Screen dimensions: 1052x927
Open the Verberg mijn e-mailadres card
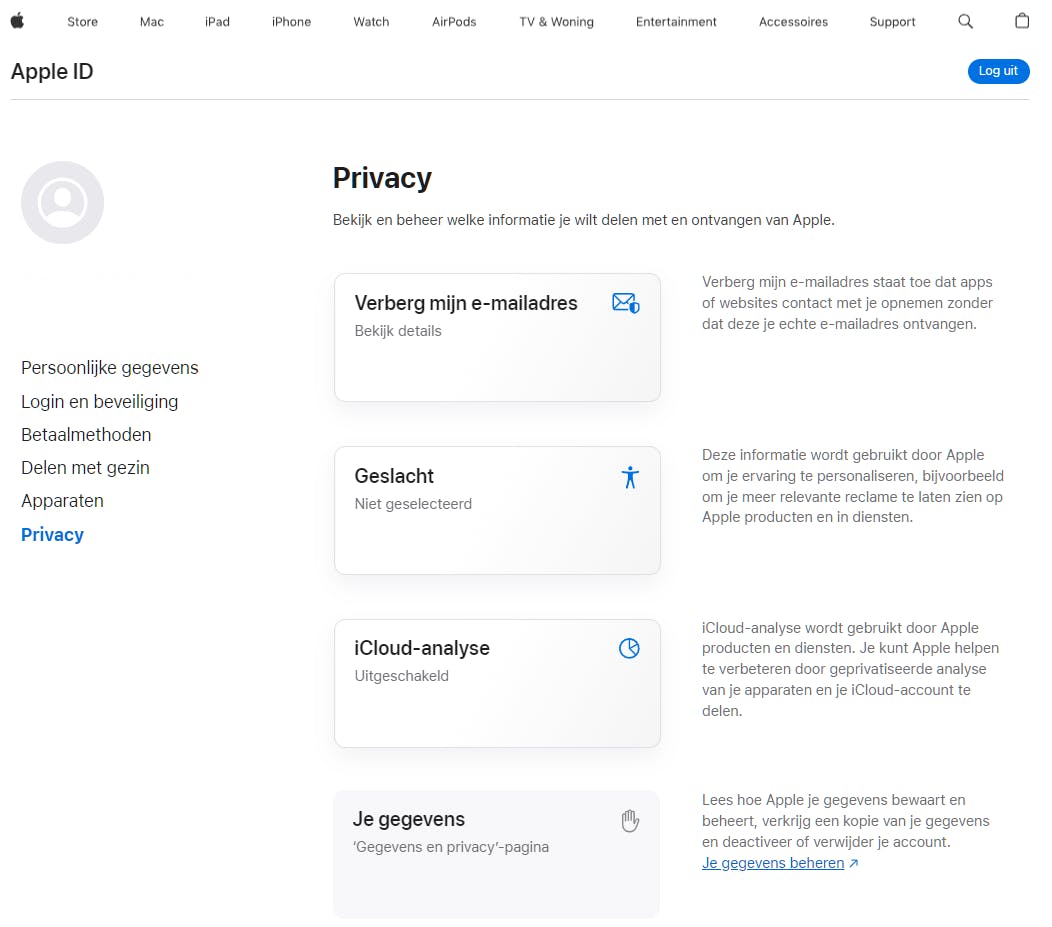point(497,337)
